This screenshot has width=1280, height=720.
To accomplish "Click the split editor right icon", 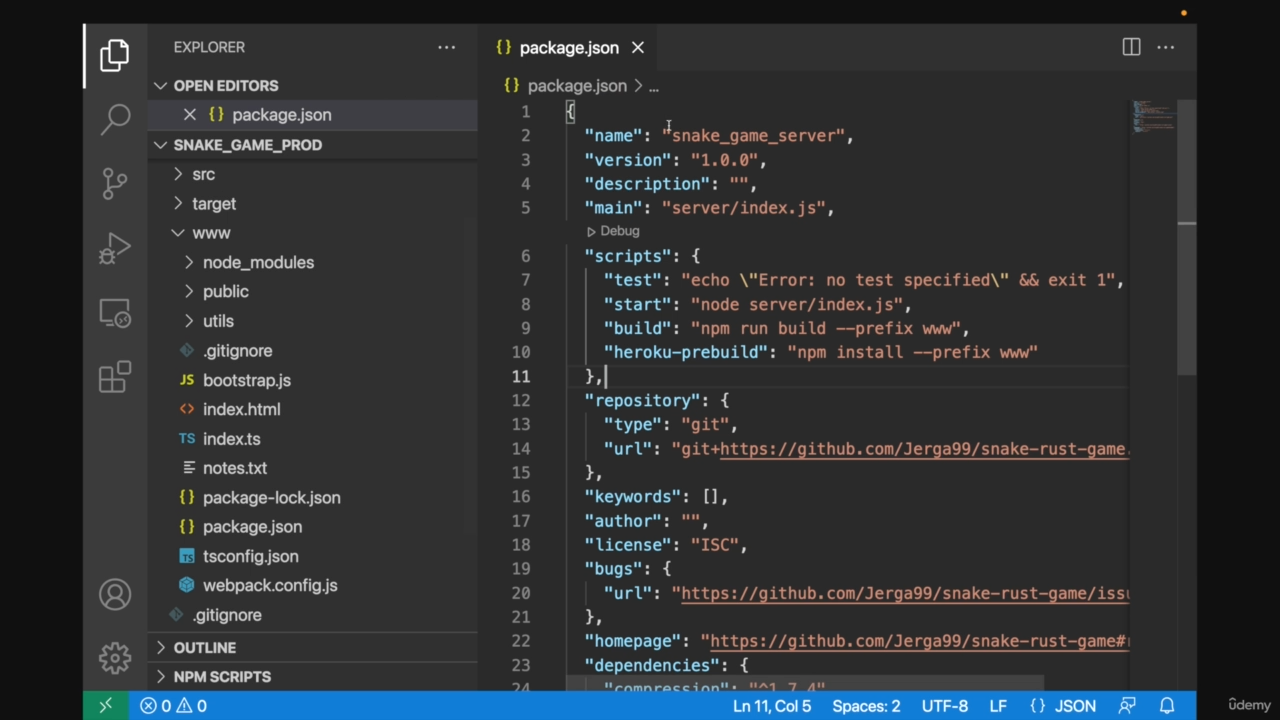I will 1131,47.
